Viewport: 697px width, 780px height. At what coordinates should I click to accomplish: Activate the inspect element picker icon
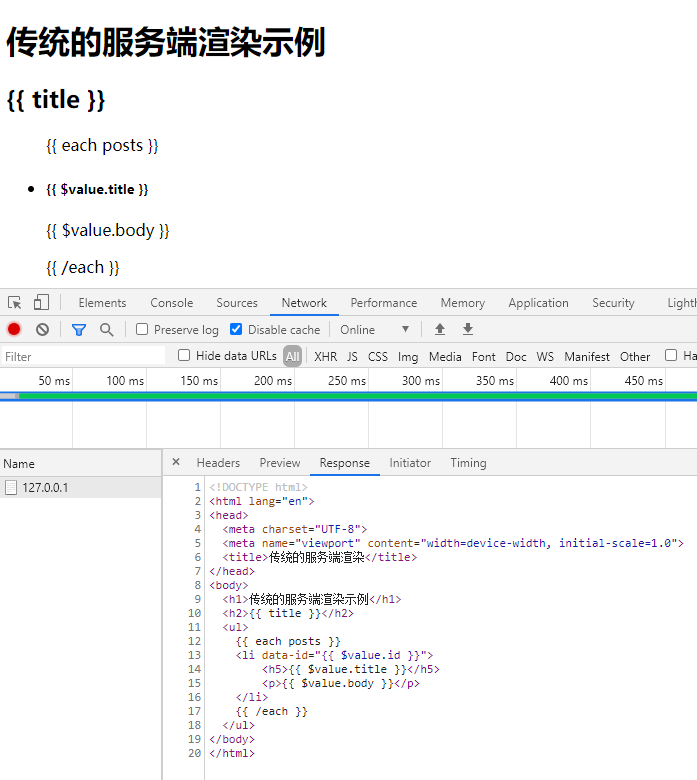pos(14,302)
